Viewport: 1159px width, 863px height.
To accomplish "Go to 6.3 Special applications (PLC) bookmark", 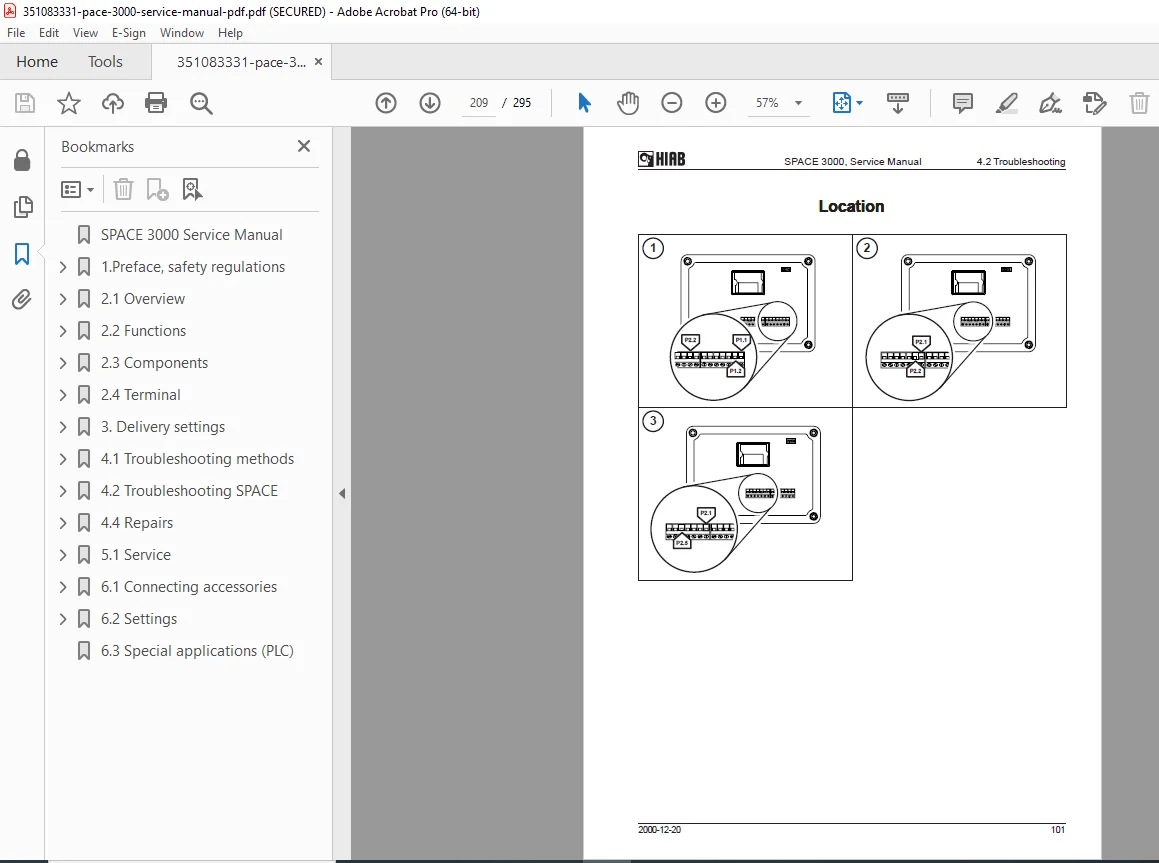I will (x=197, y=651).
